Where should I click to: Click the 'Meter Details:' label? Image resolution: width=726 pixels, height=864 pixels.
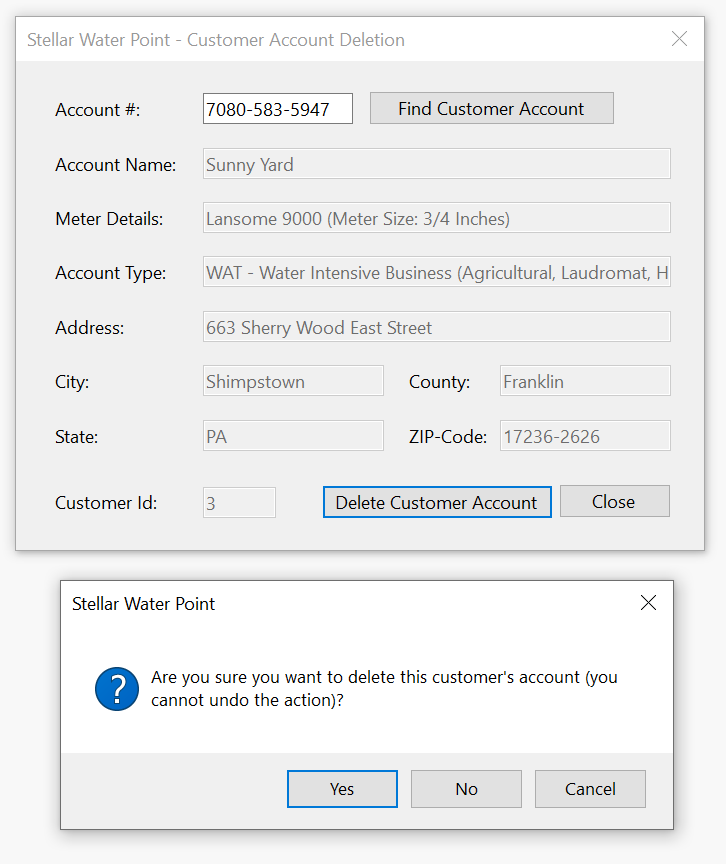tap(109, 219)
